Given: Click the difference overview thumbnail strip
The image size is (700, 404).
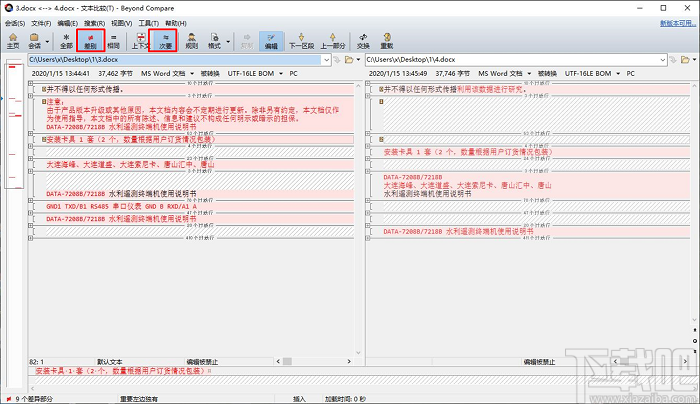Looking at the screenshot, I should [x=14, y=125].
